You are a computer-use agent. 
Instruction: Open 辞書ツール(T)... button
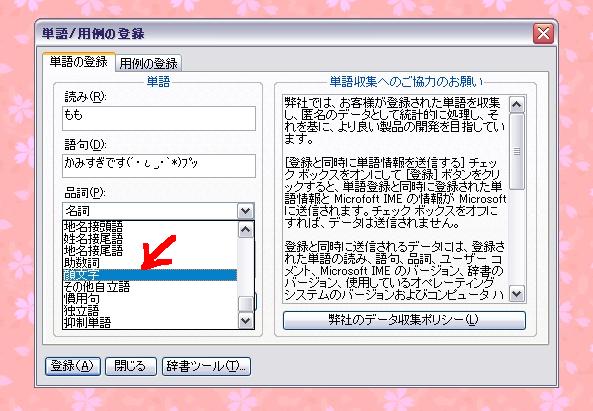pos(206,366)
